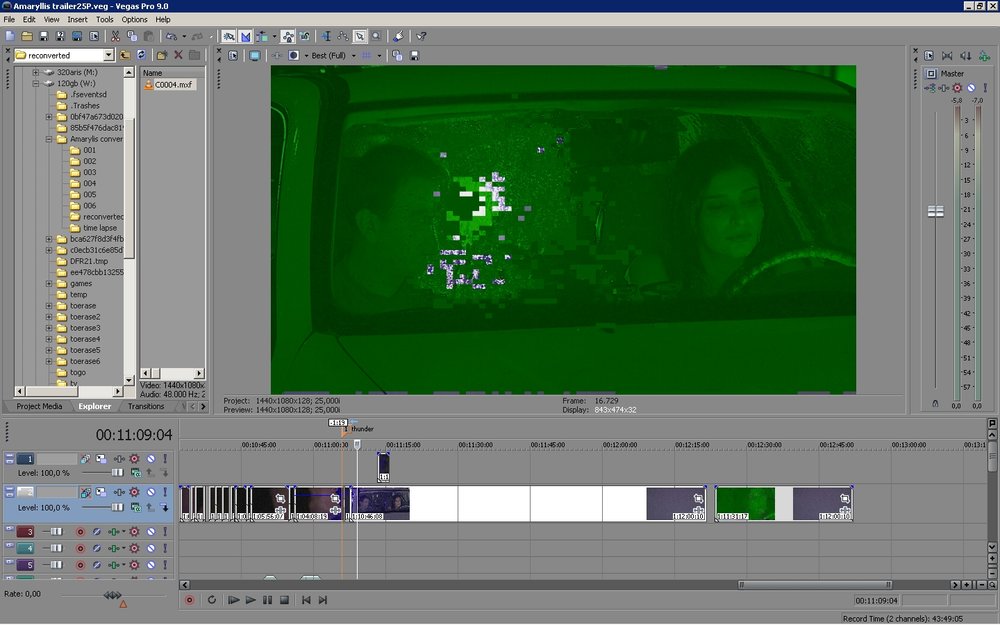Select the C0004.mxf file
1000x625 pixels.
168,84
